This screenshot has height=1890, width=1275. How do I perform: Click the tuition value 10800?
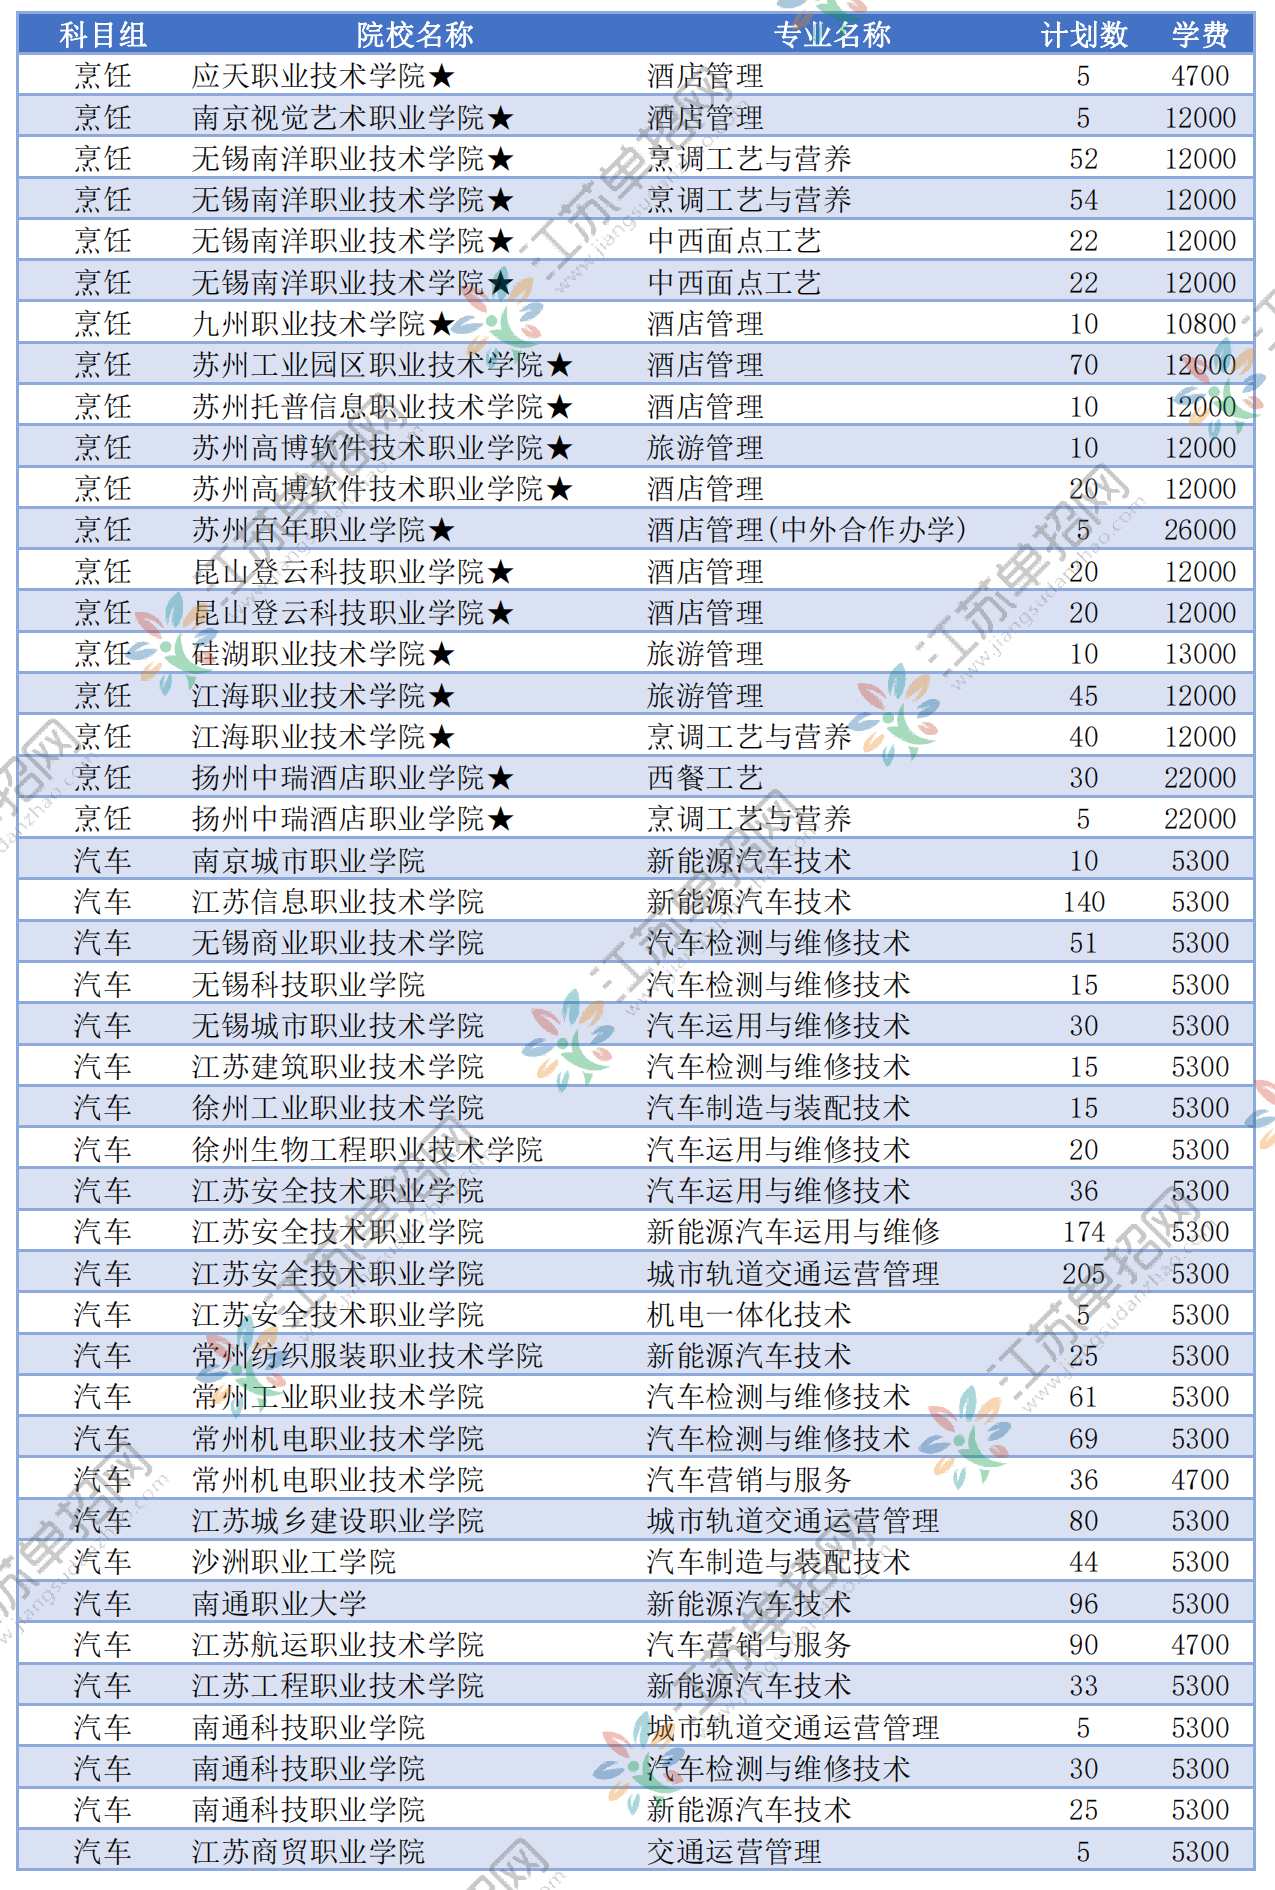coord(1200,324)
